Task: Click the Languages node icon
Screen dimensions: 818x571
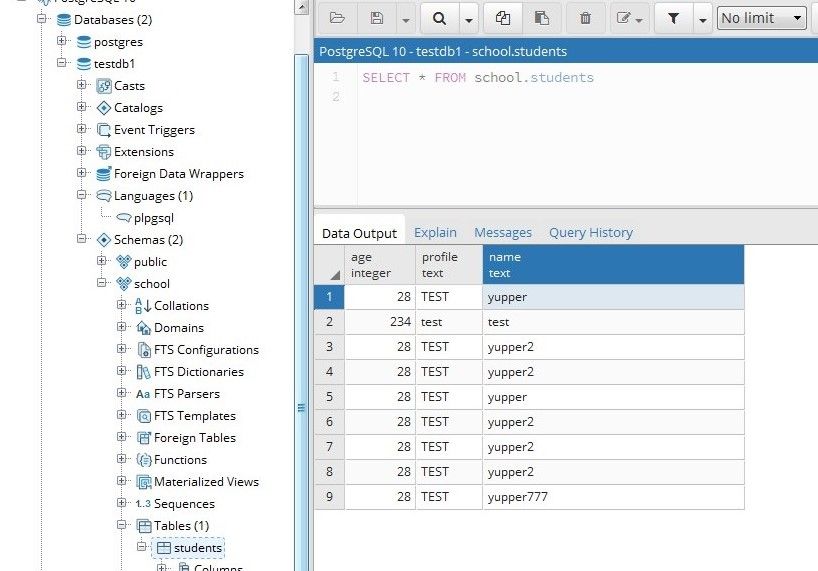Action: [104, 196]
